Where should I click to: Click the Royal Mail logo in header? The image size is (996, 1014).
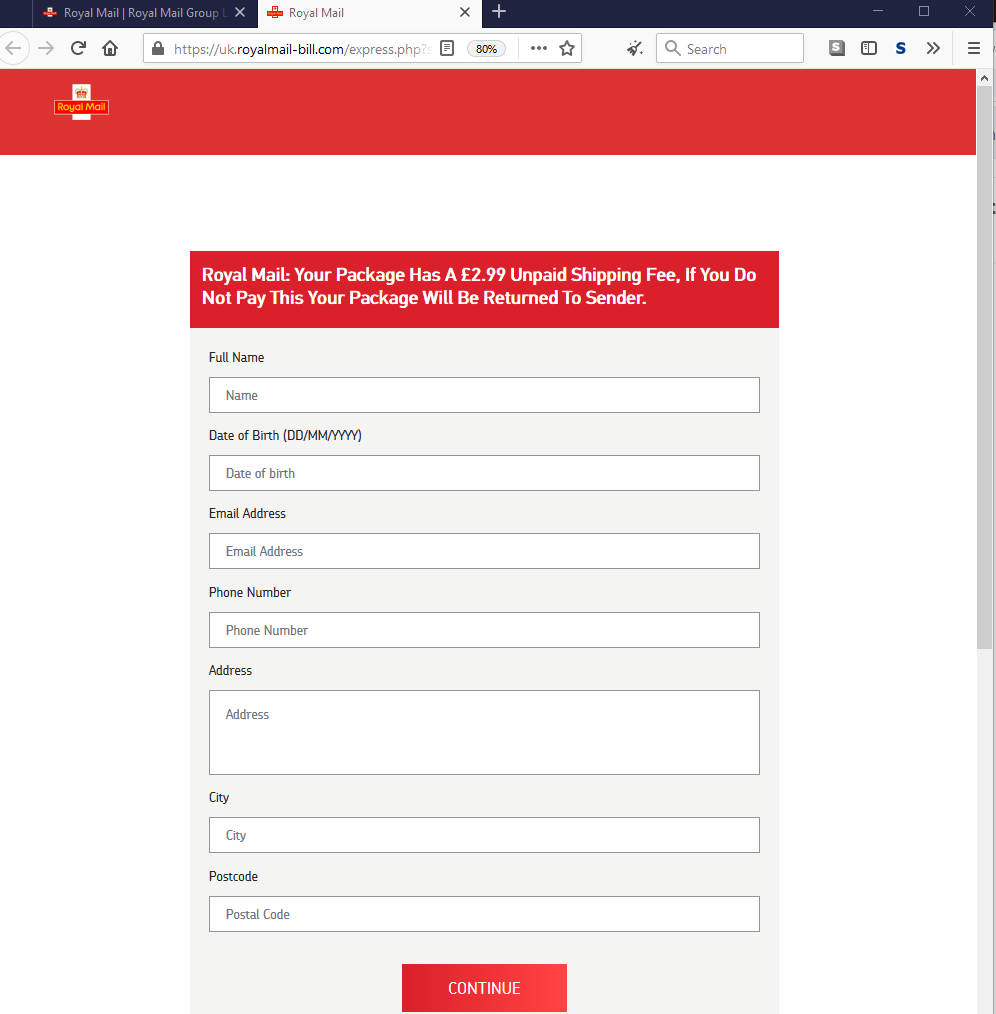click(x=81, y=103)
